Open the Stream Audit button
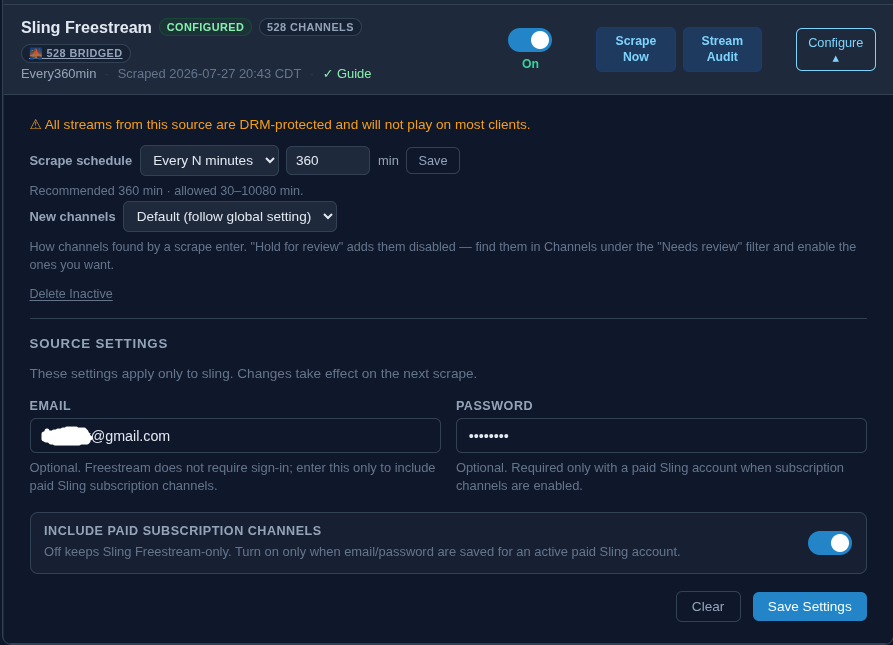The image size is (893, 645). pyautogui.click(x=722, y=49)
